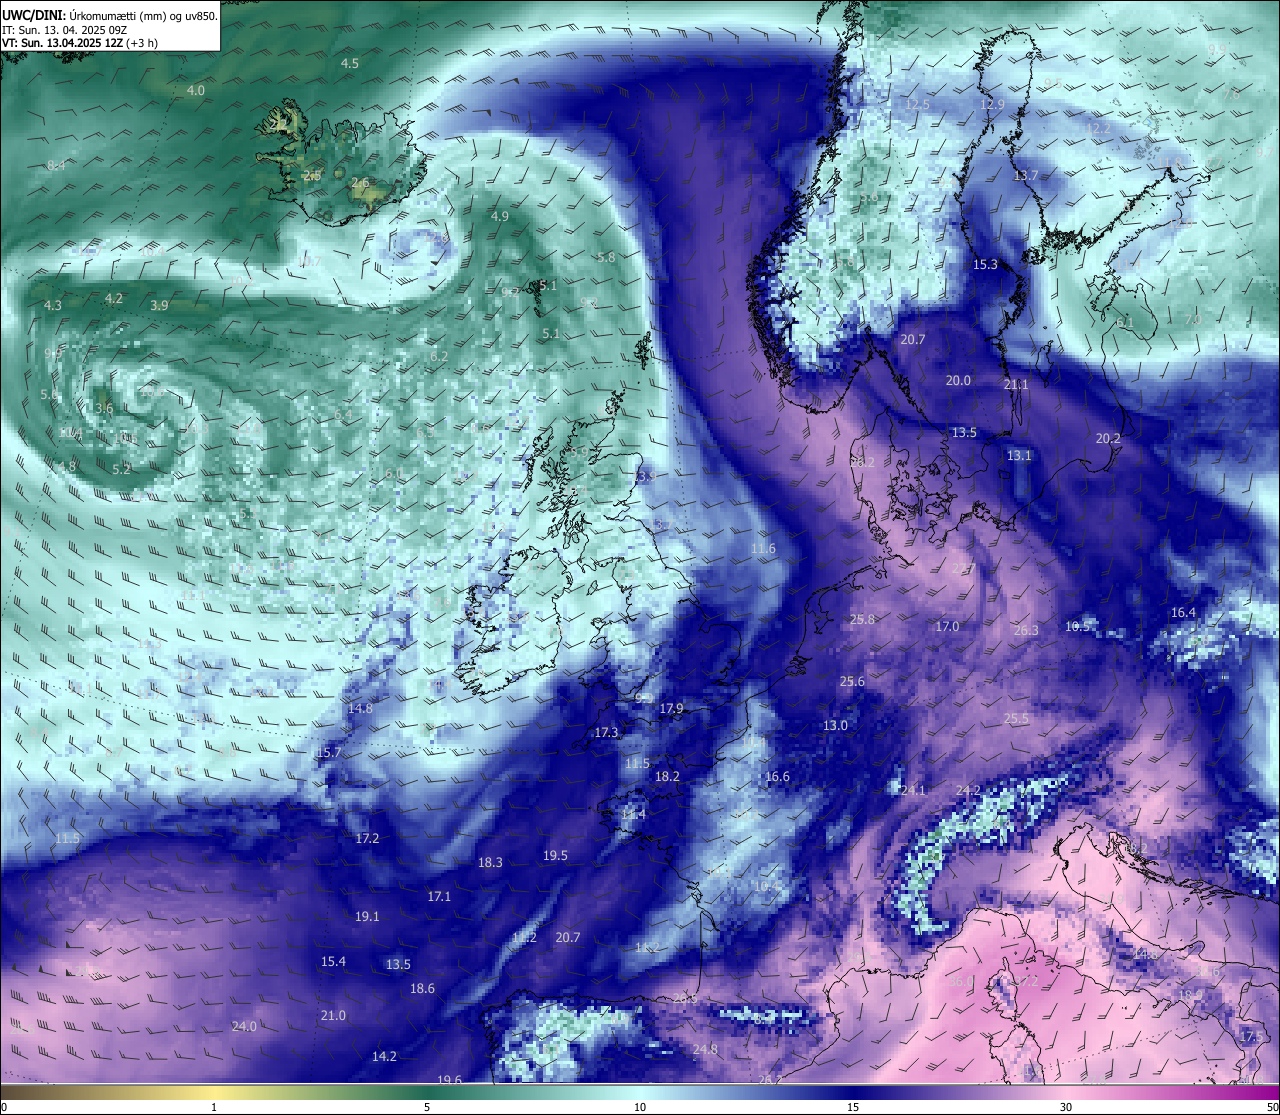Click the 13.1 value over the Baltic Sea
This screenshot has width=1280, height=1115.
[1019, 455]
